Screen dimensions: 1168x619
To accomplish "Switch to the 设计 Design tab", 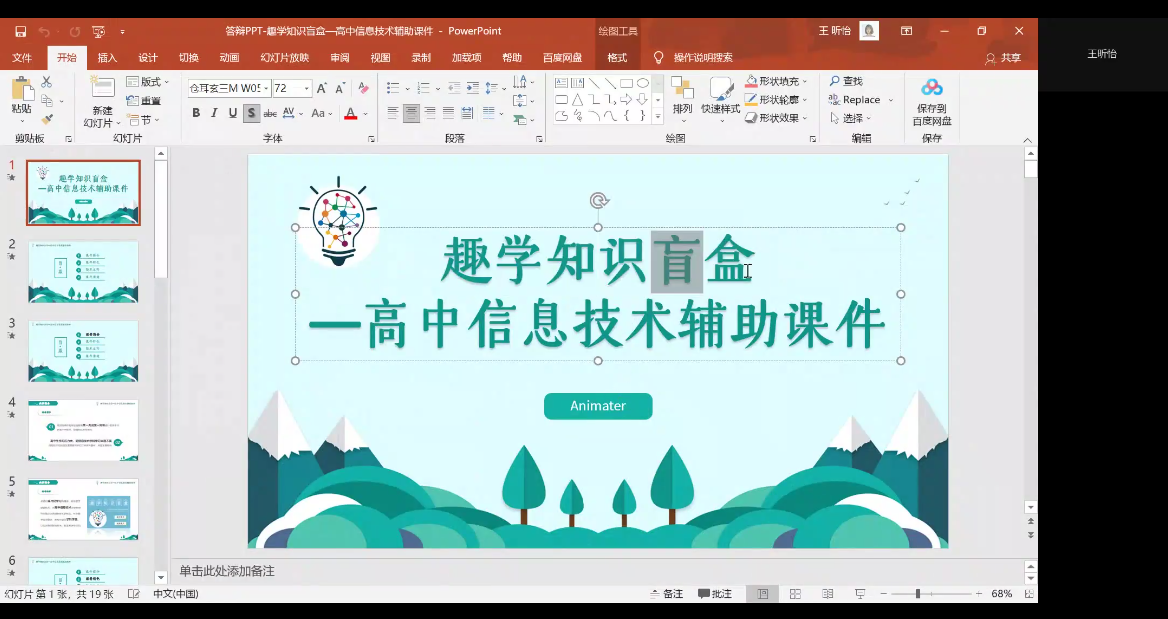I will tap(148, 57).
